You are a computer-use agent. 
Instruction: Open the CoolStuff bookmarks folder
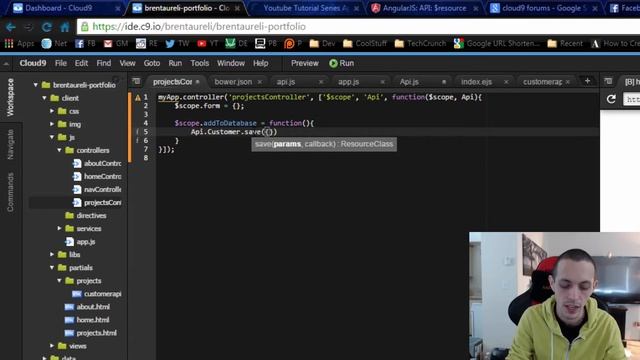pyautogui.click(x=365, y=43)
